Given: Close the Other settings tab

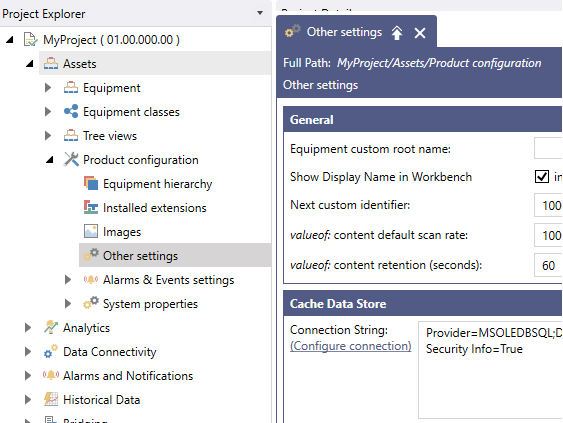Looking at the screenshot, I should pos(420,33).
